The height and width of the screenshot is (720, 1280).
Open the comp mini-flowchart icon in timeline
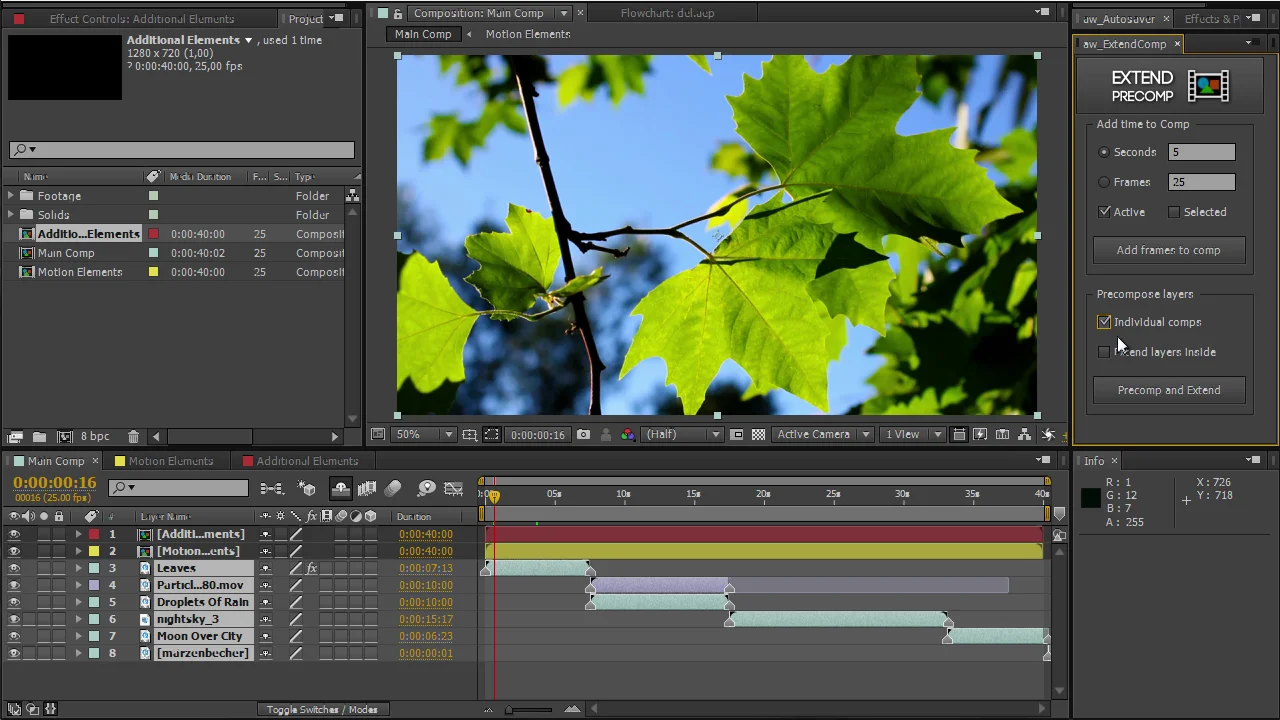pos(271,488)
